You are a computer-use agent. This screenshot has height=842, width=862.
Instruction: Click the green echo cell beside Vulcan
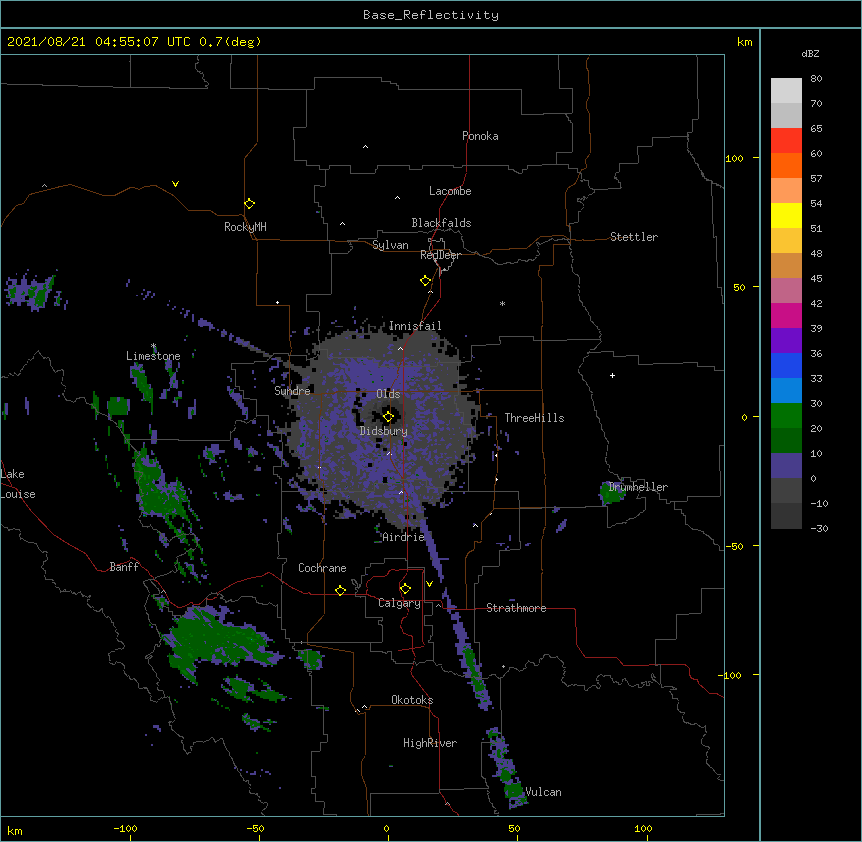point(514,790)
